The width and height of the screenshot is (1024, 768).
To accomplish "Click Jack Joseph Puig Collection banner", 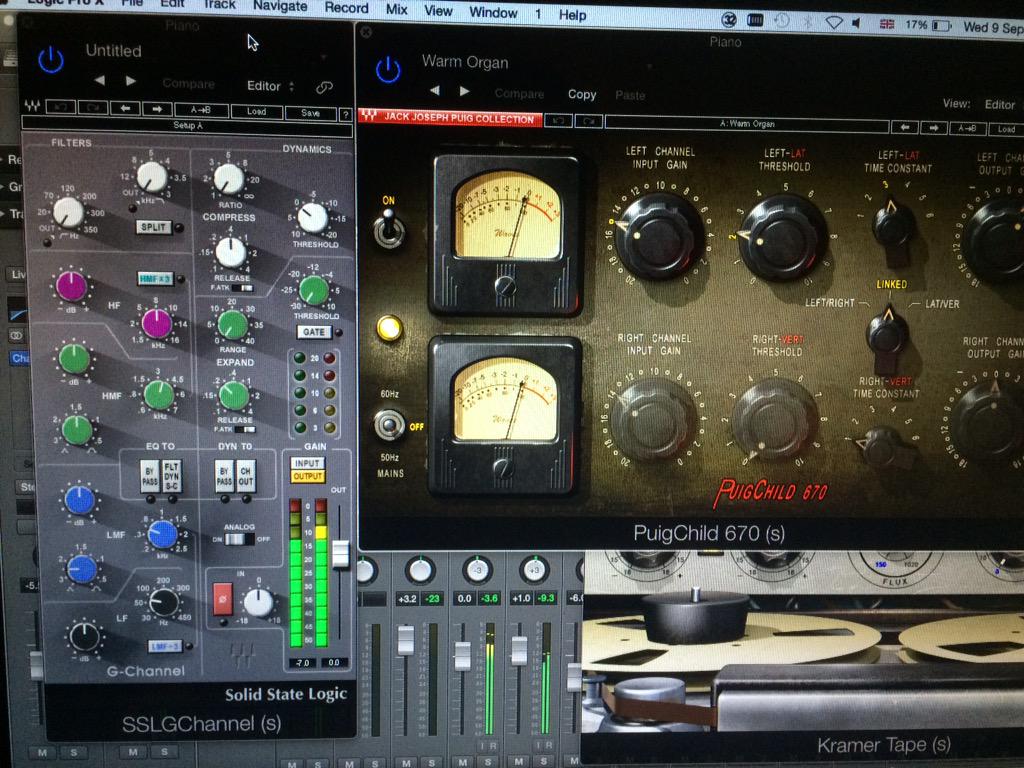I will 451,118.
